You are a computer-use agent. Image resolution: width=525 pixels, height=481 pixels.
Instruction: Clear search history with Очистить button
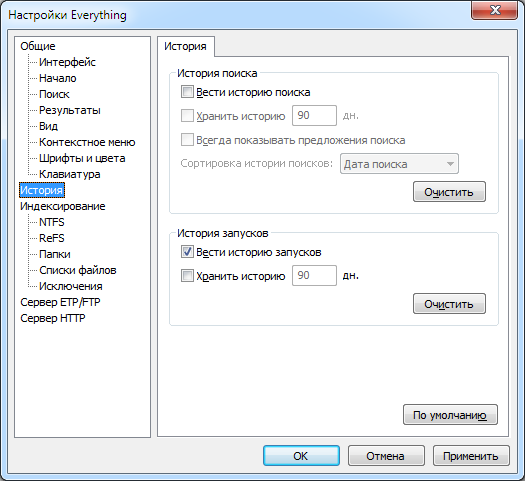pyautogui.click(x=449, y=192)
